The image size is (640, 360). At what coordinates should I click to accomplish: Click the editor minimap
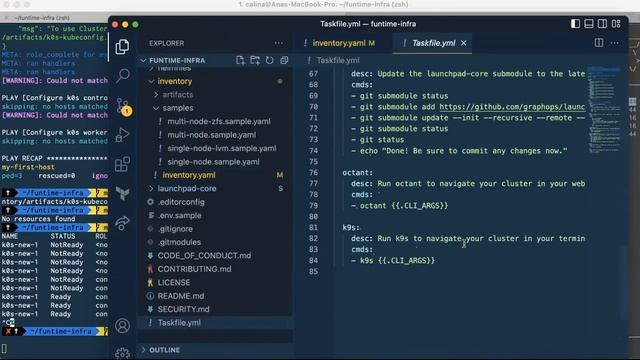click(604, 110)
